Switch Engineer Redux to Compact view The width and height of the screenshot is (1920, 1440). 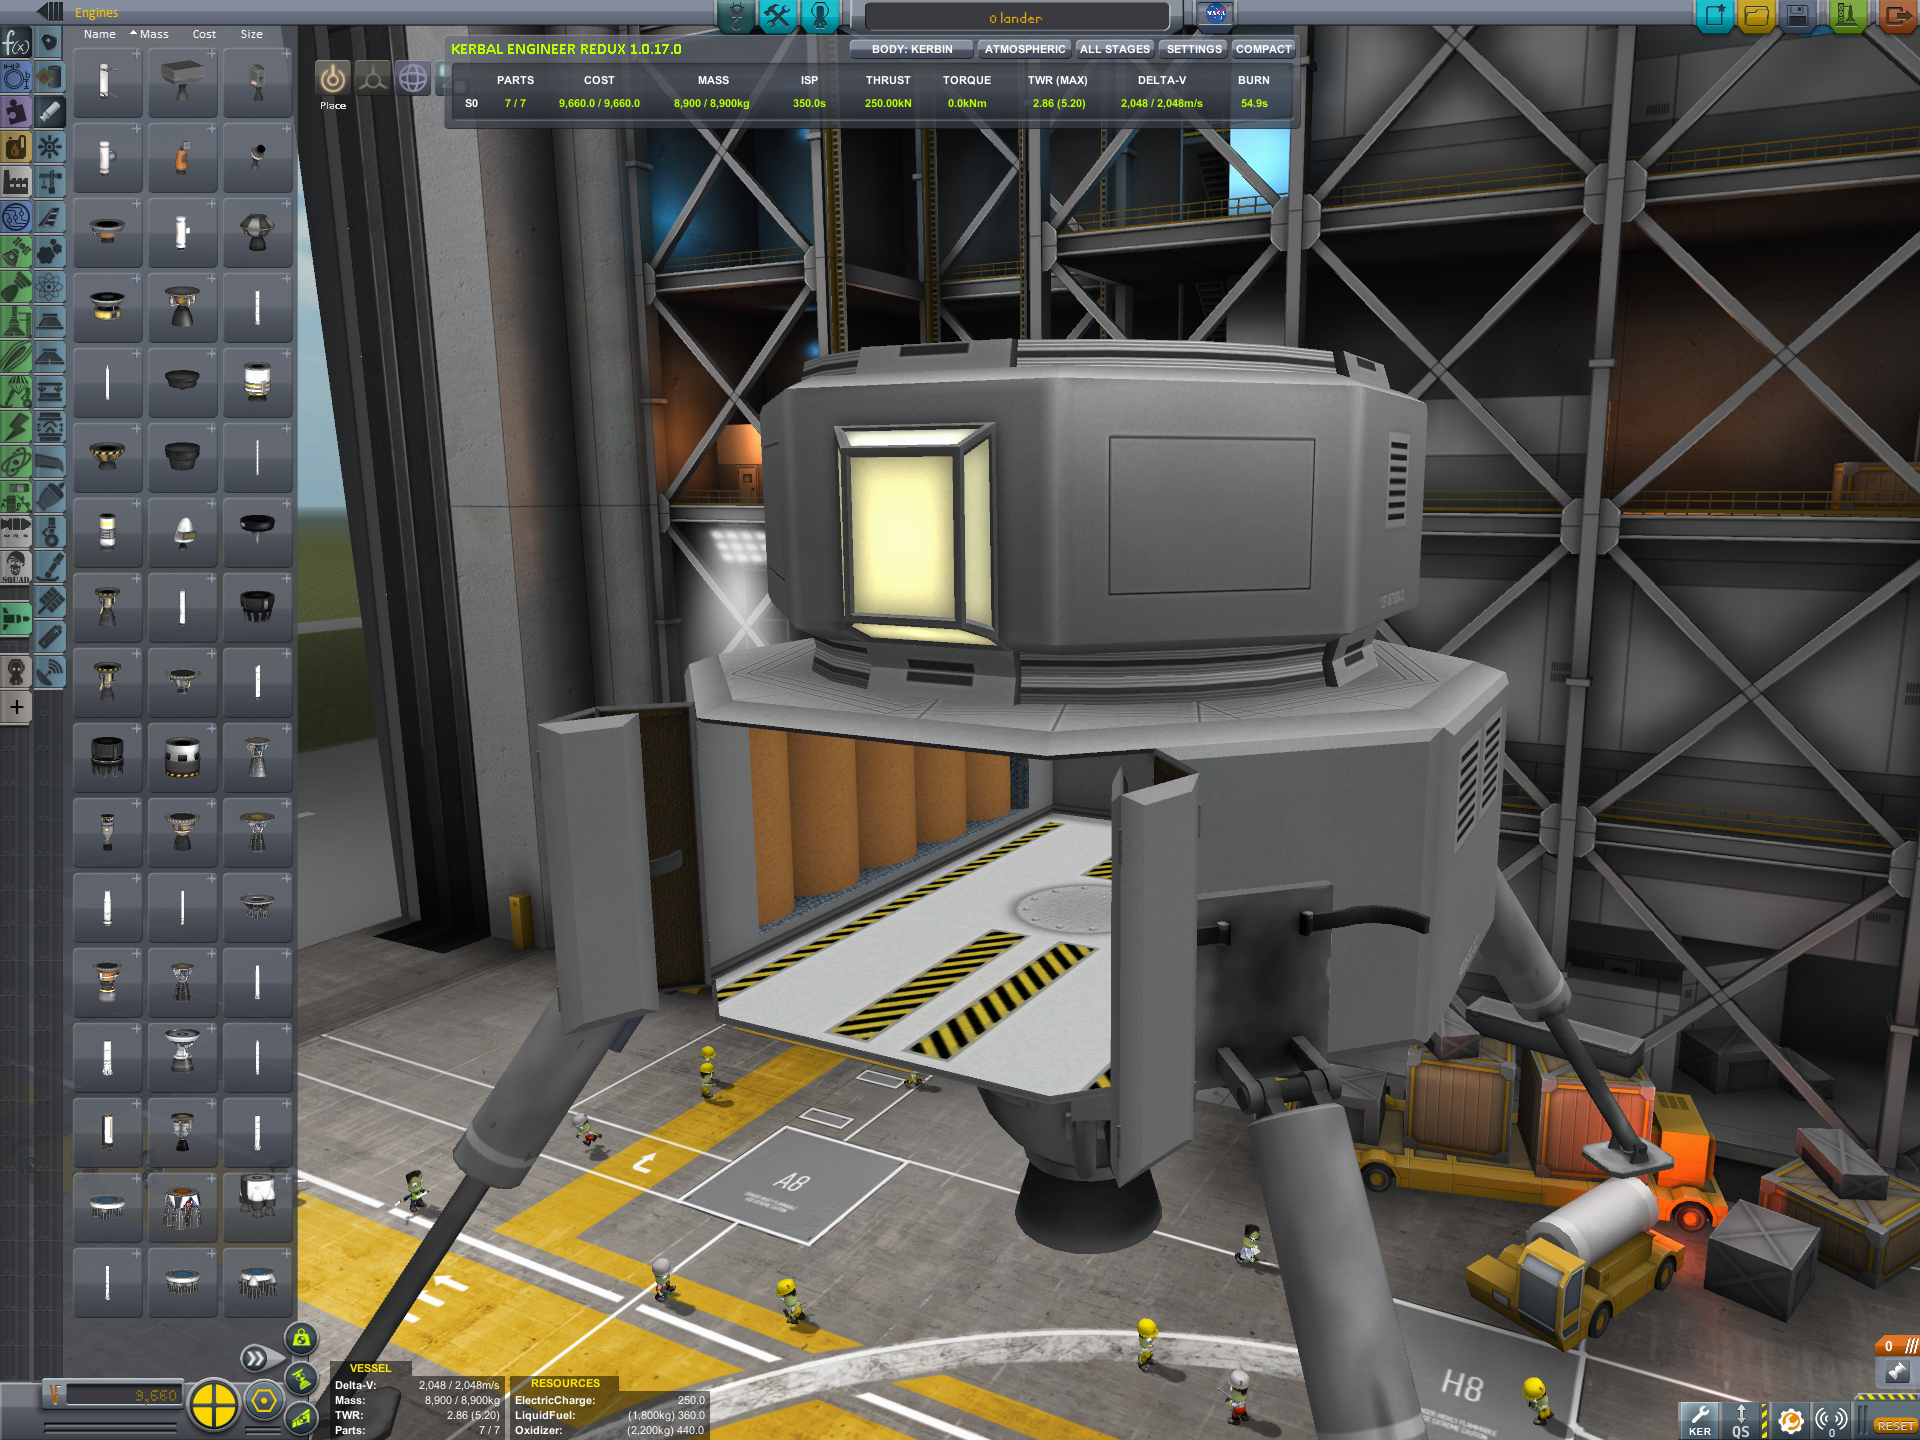coord(1263,49)
